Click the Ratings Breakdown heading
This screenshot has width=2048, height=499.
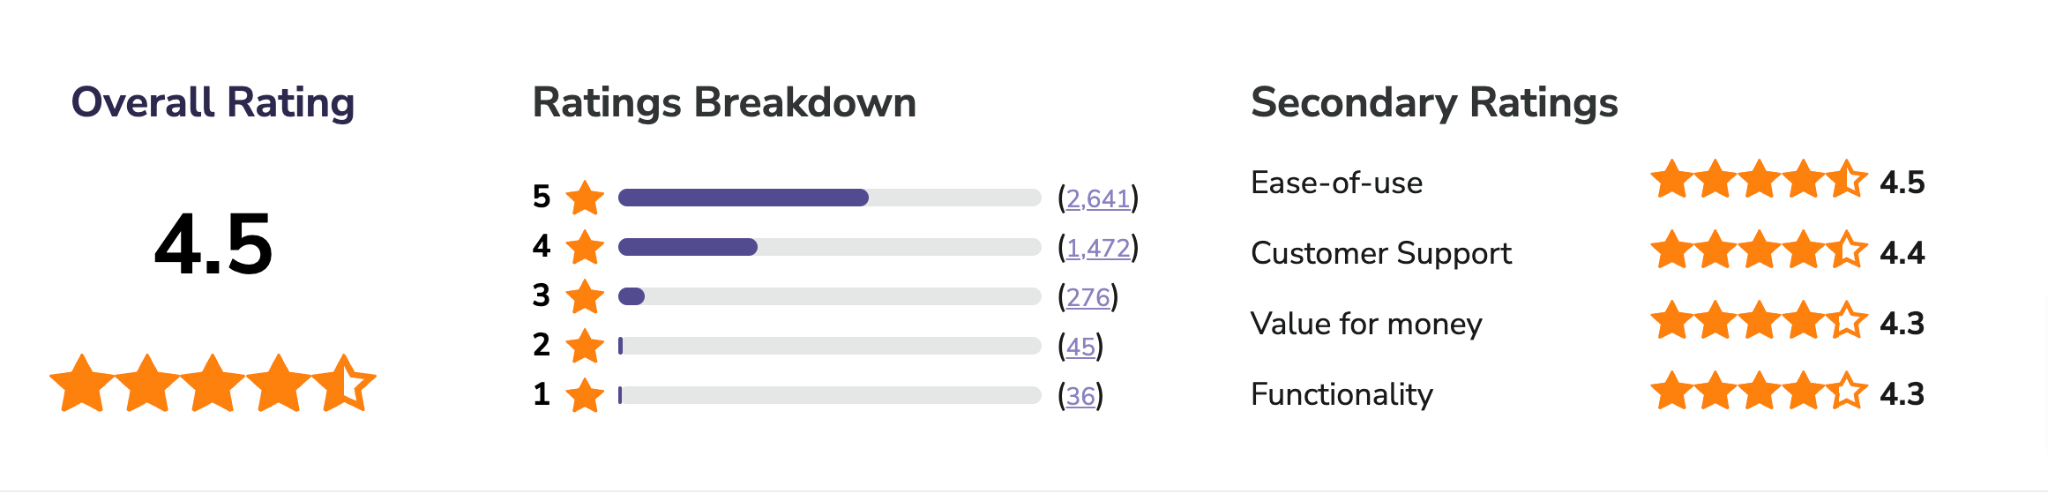pos(724,102)
